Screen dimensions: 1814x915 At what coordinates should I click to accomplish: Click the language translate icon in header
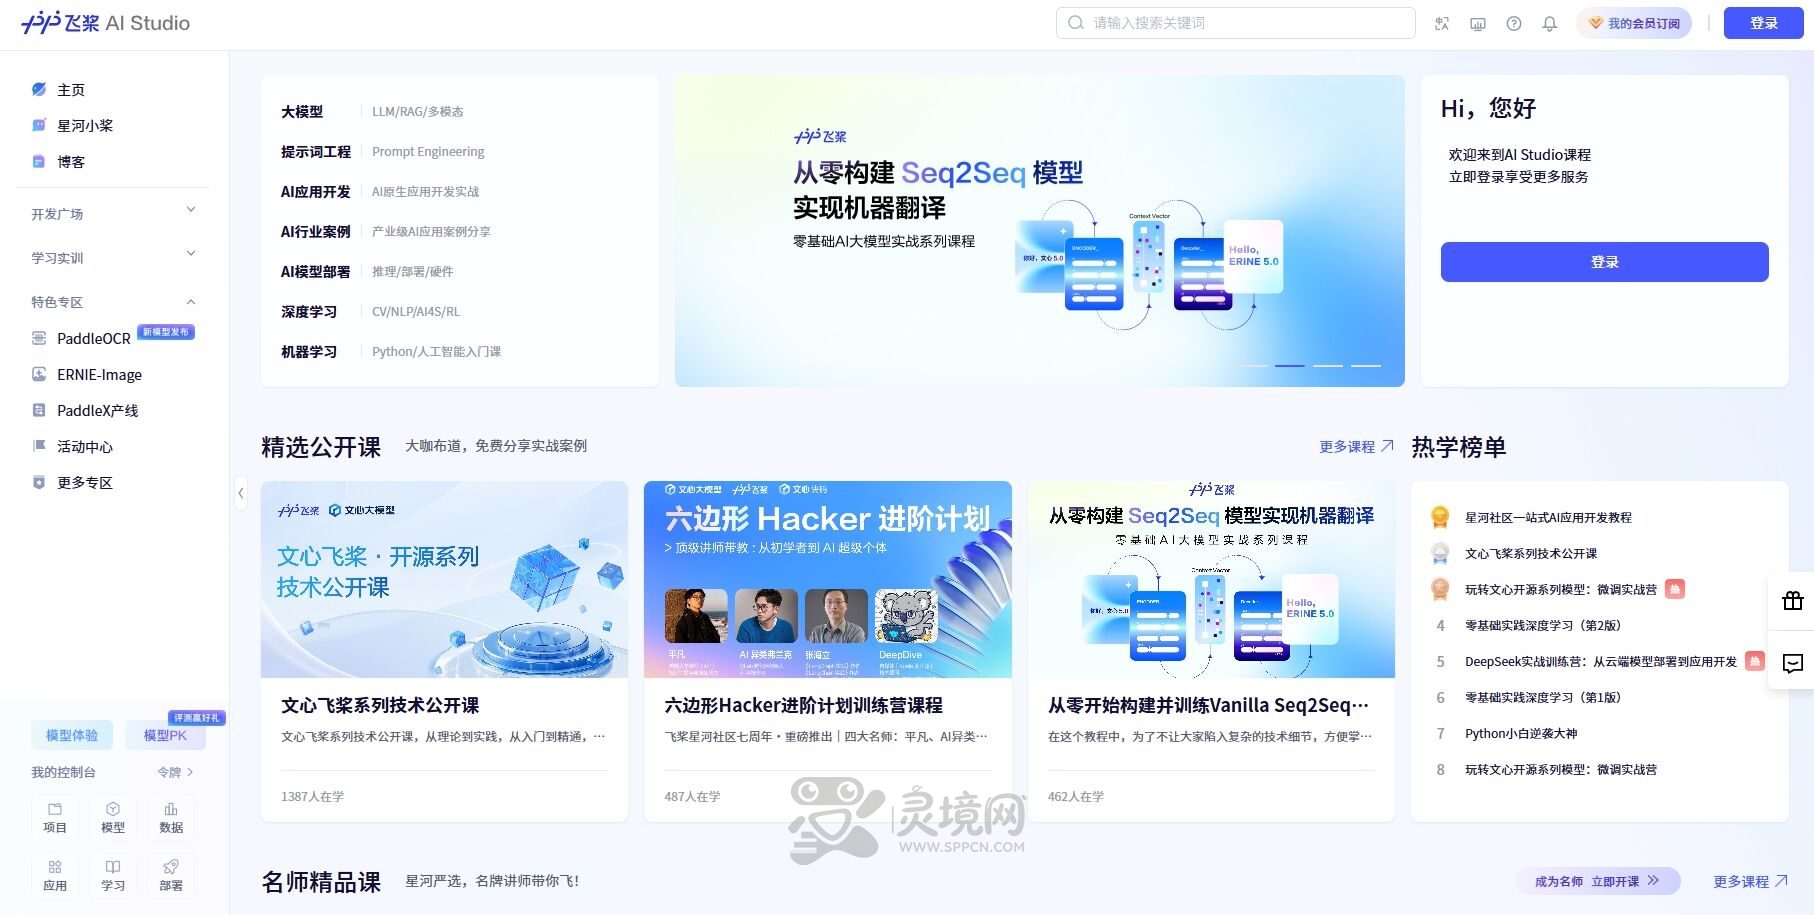(1442, 24)
